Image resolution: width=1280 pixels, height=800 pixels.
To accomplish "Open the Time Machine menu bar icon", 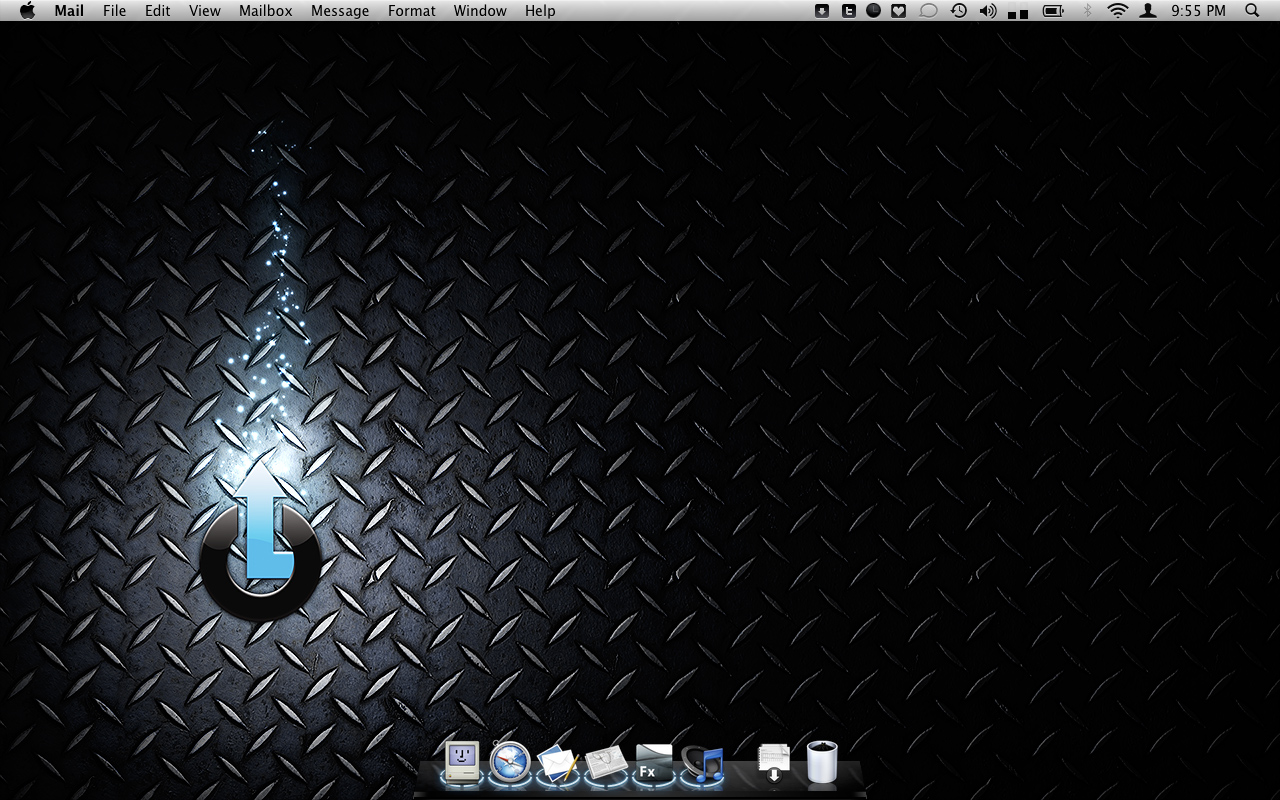I will pos(959,11).
